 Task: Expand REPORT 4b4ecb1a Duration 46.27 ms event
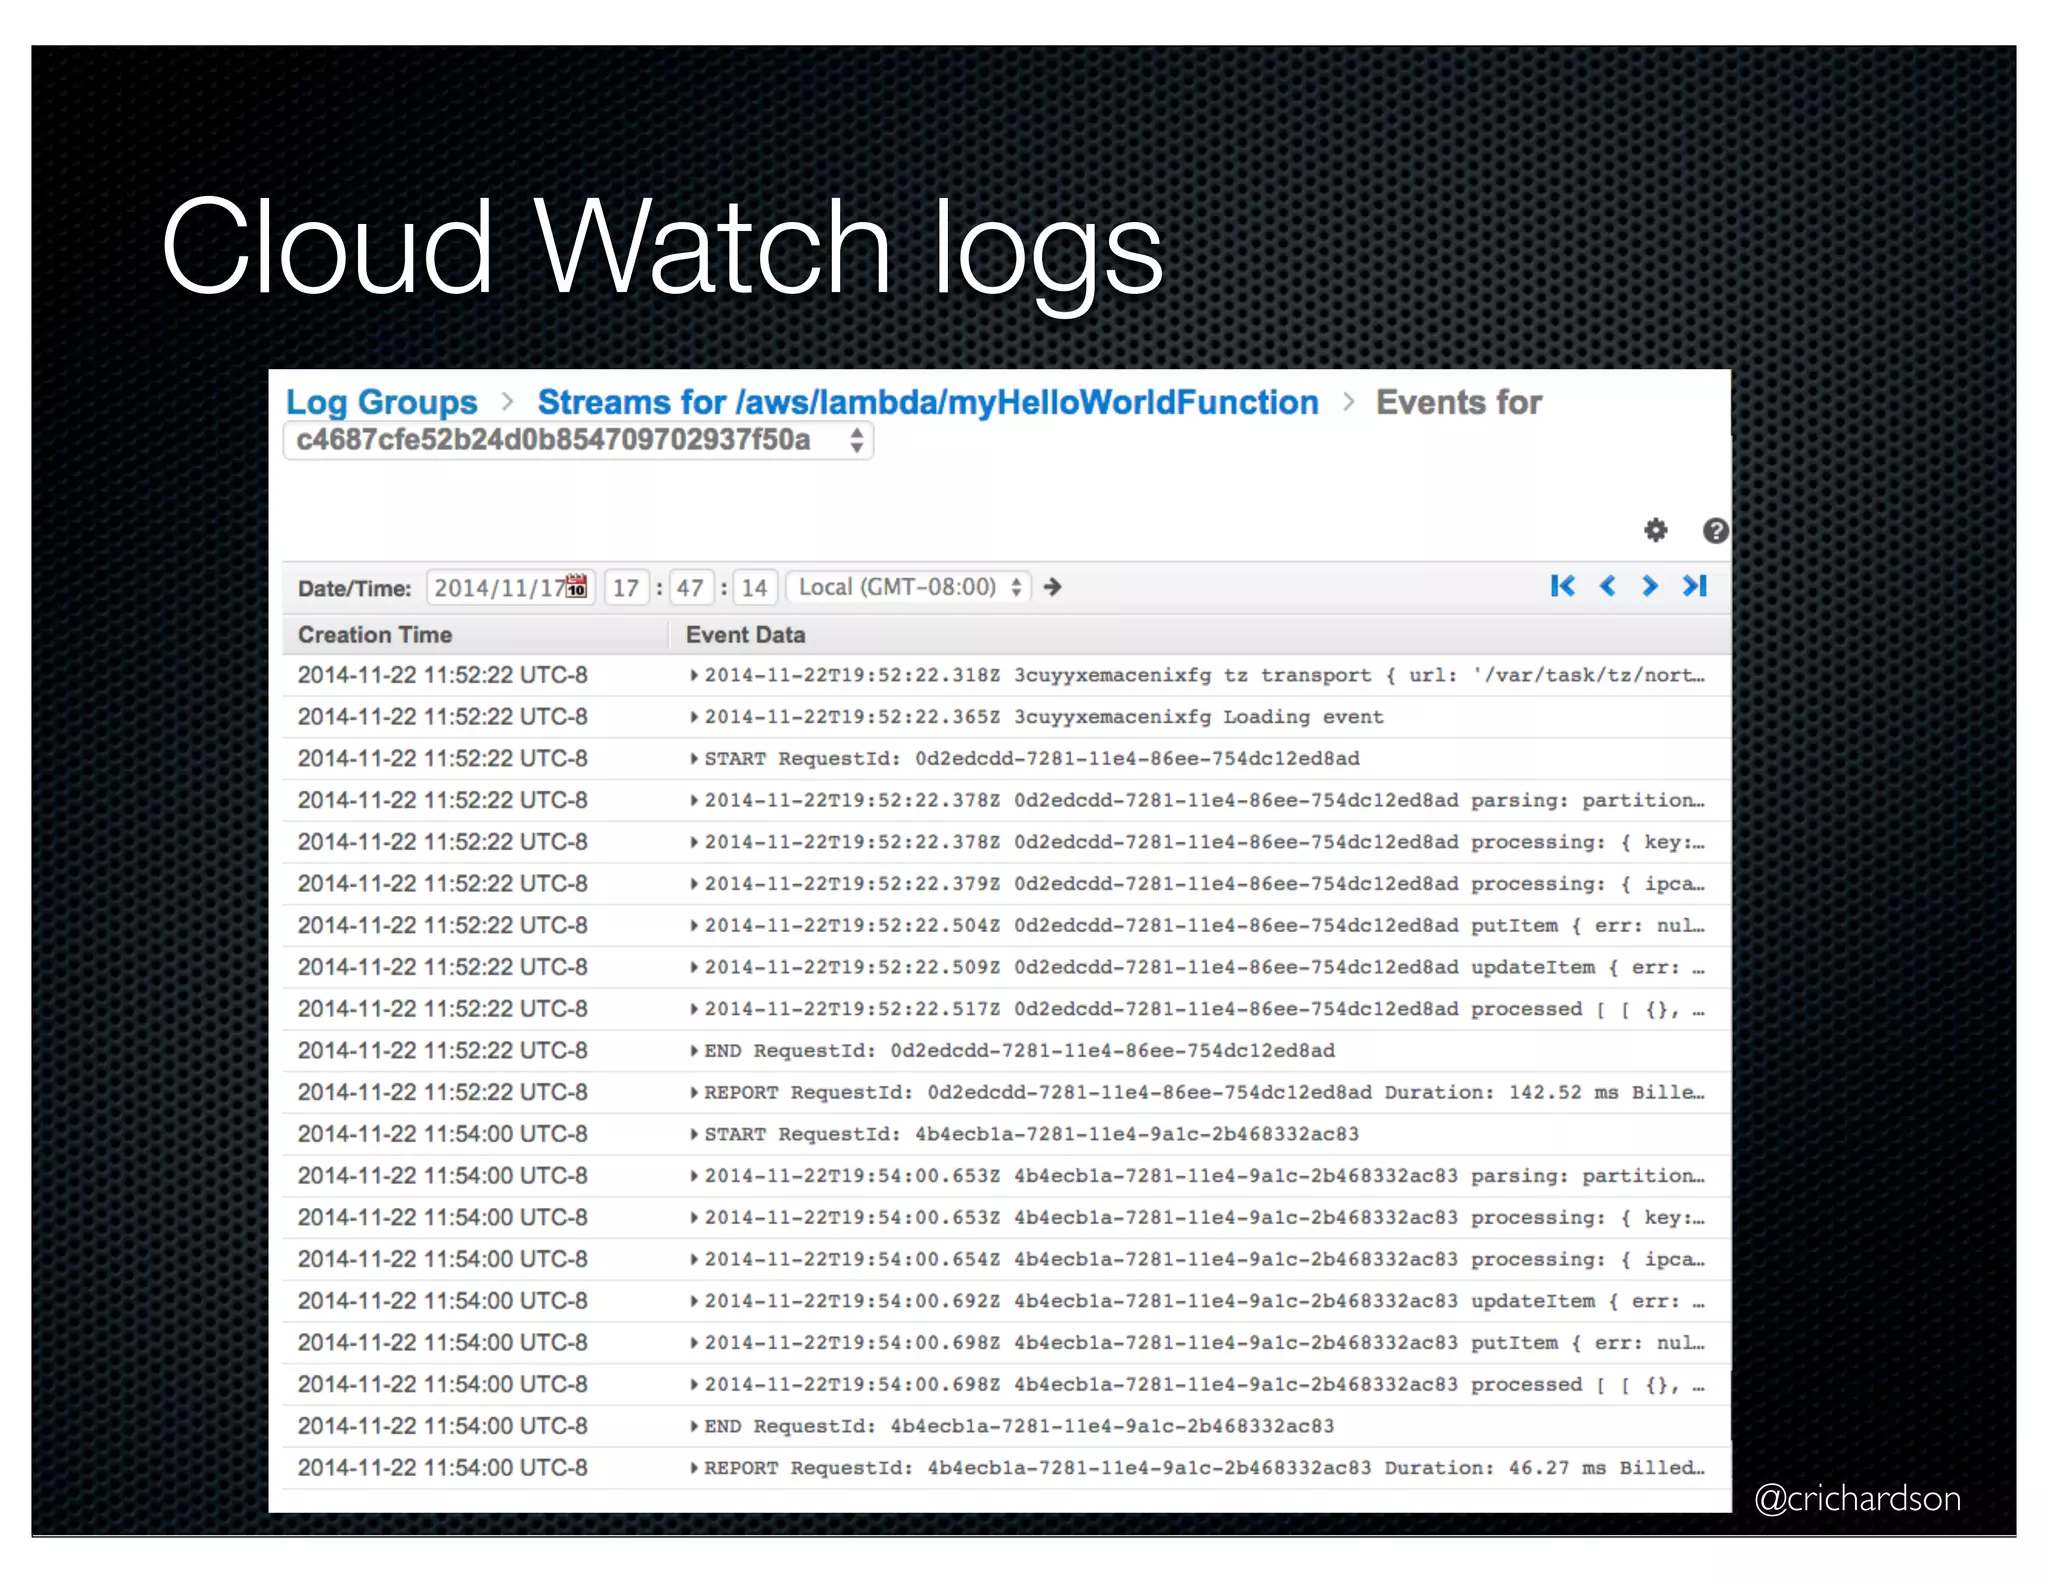[x=694, y=1468]
